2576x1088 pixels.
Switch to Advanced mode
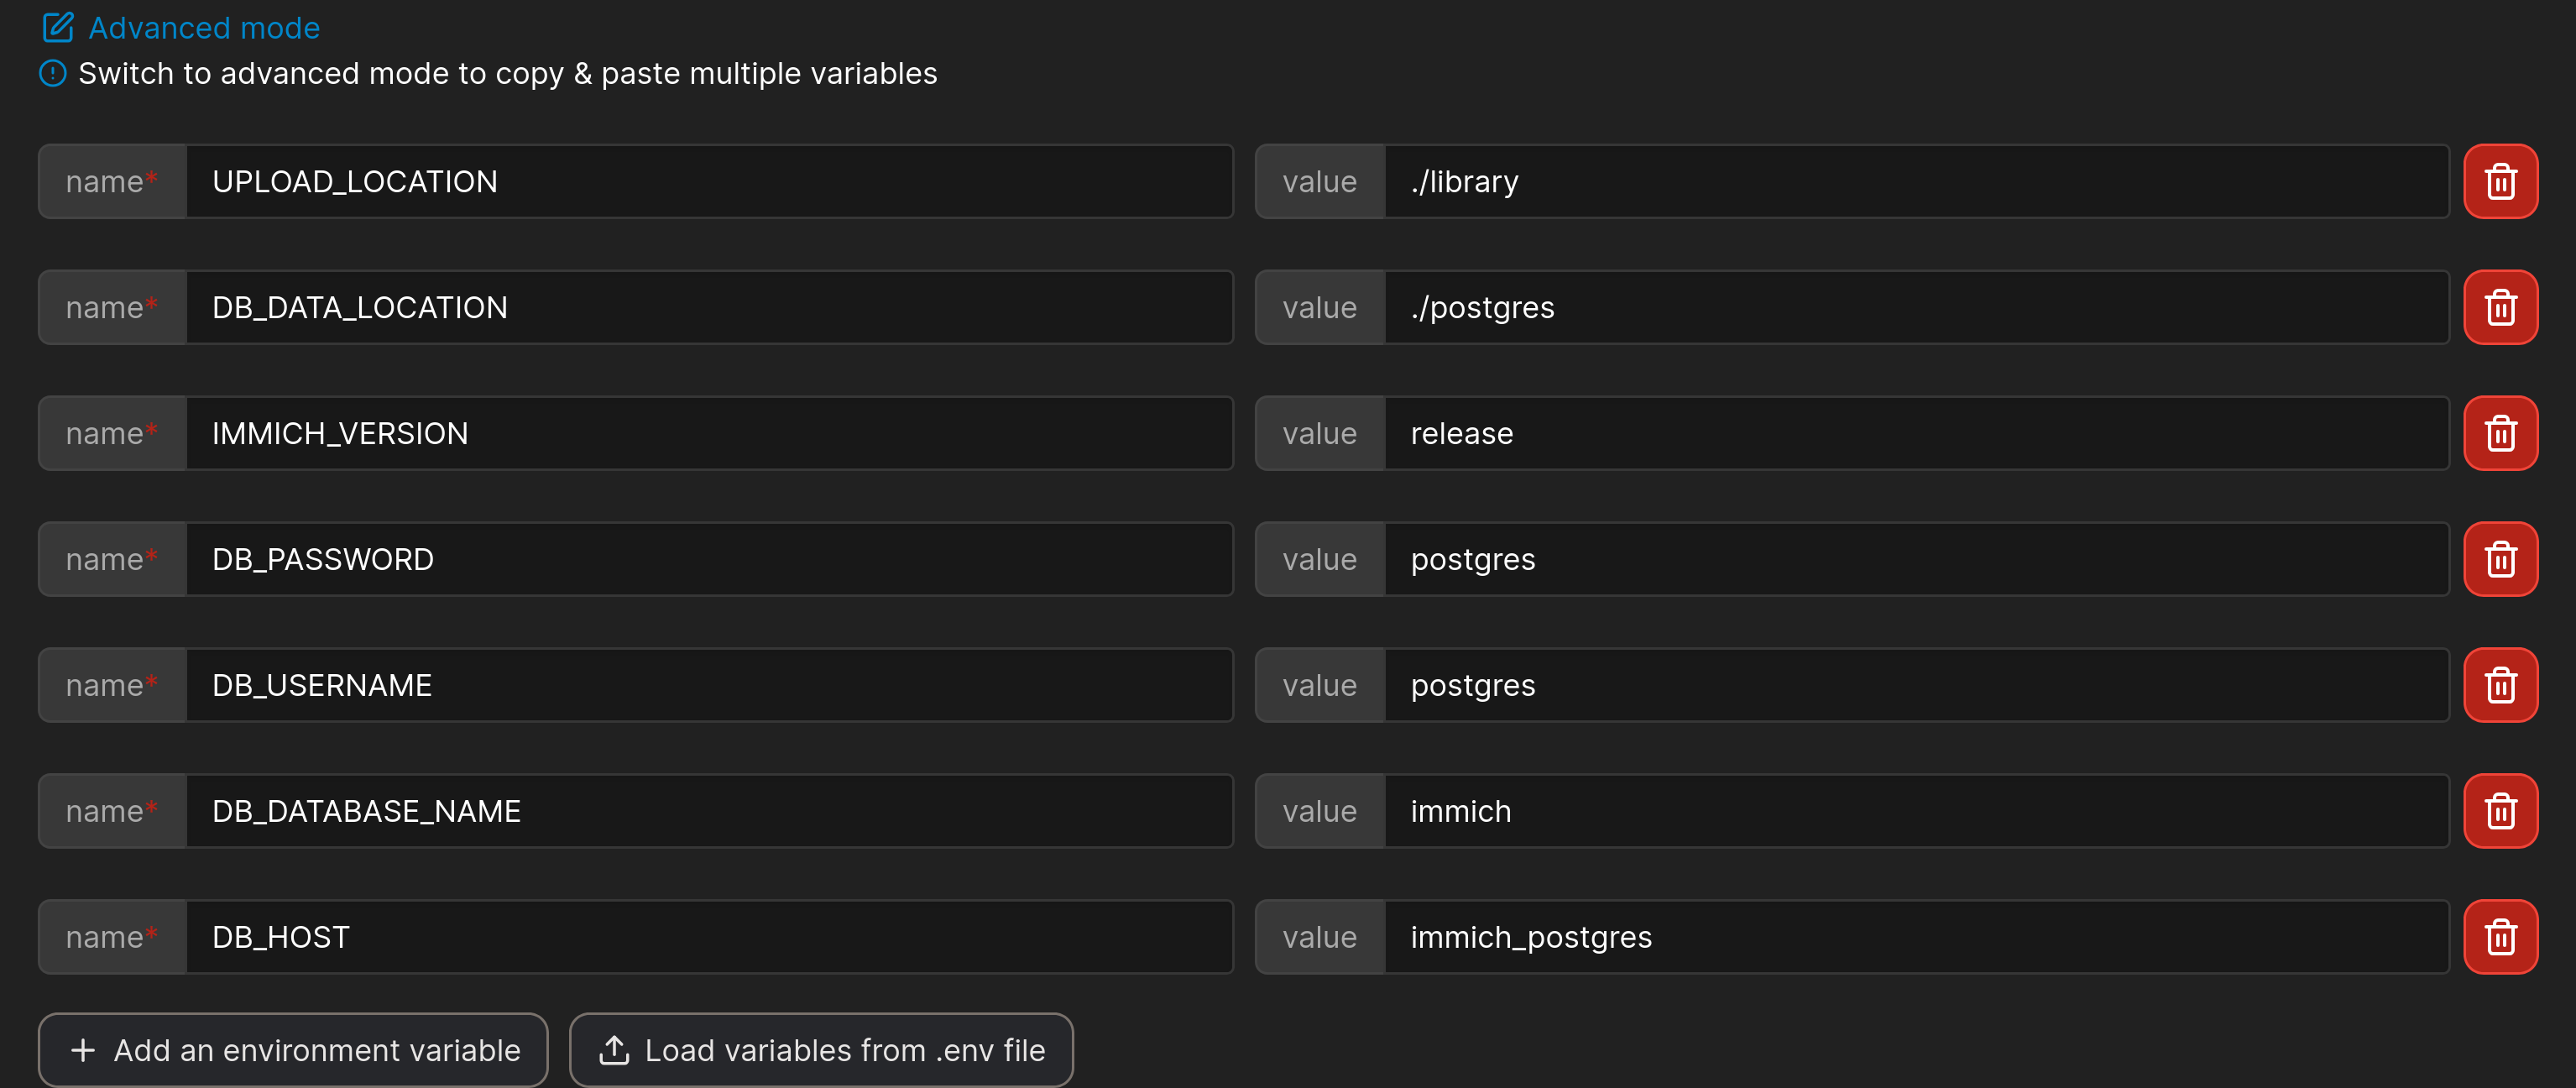tap(204, 28)
